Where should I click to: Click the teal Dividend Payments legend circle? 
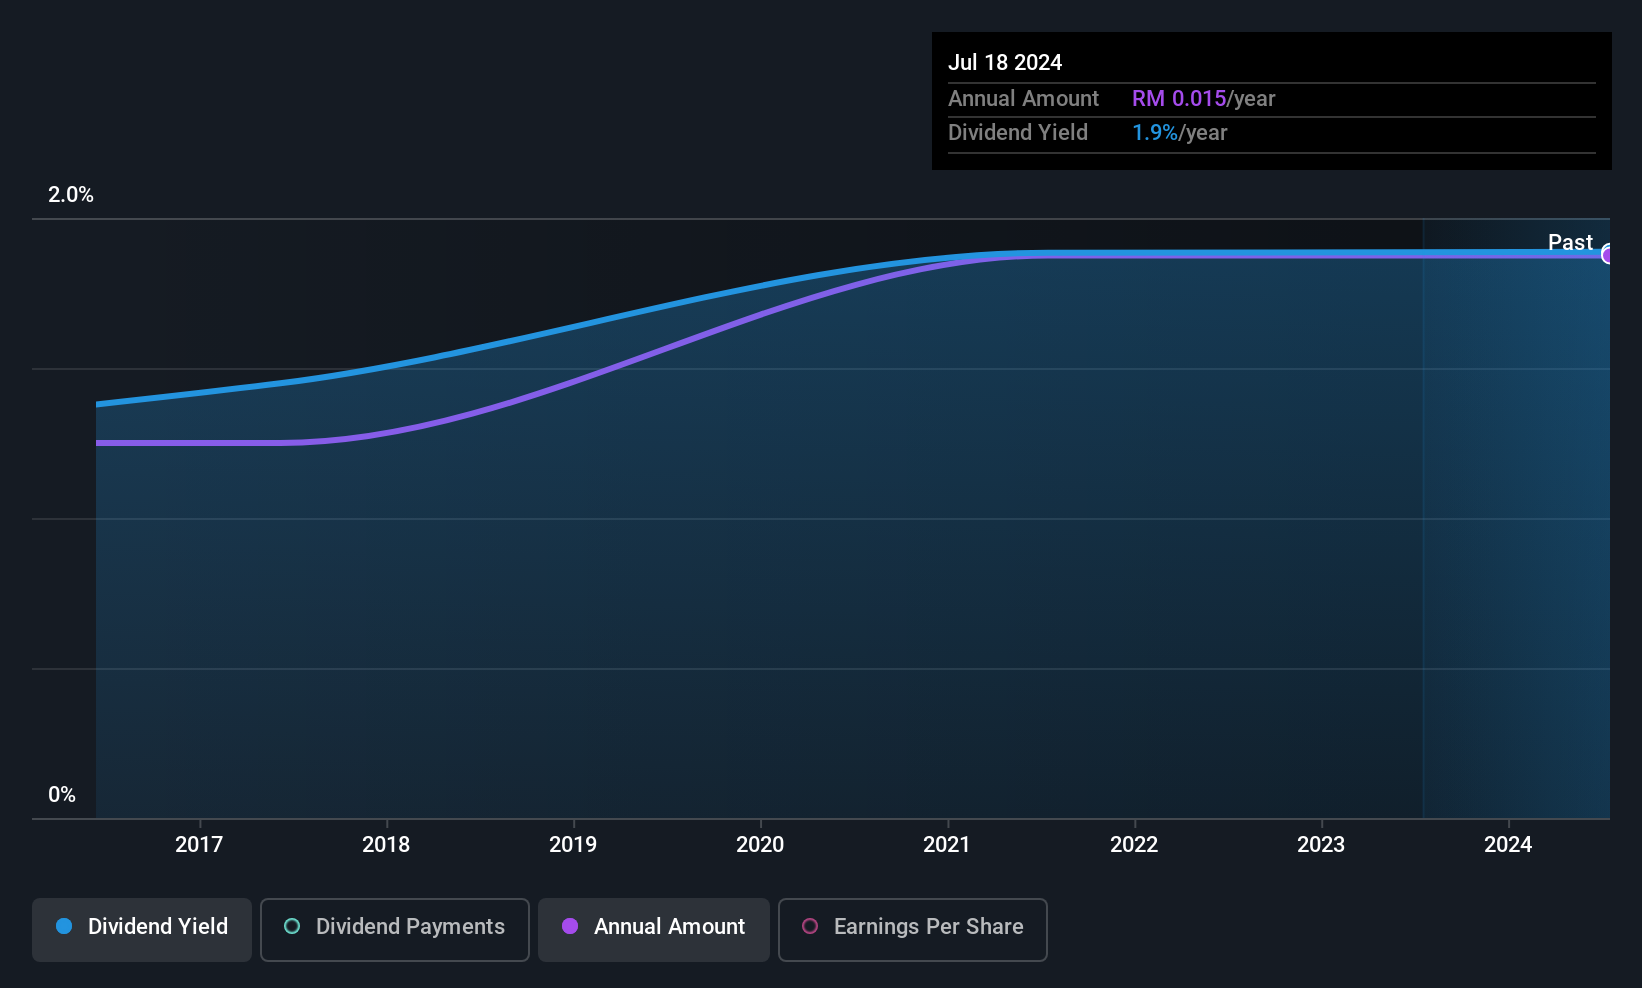tap(292, 926)
